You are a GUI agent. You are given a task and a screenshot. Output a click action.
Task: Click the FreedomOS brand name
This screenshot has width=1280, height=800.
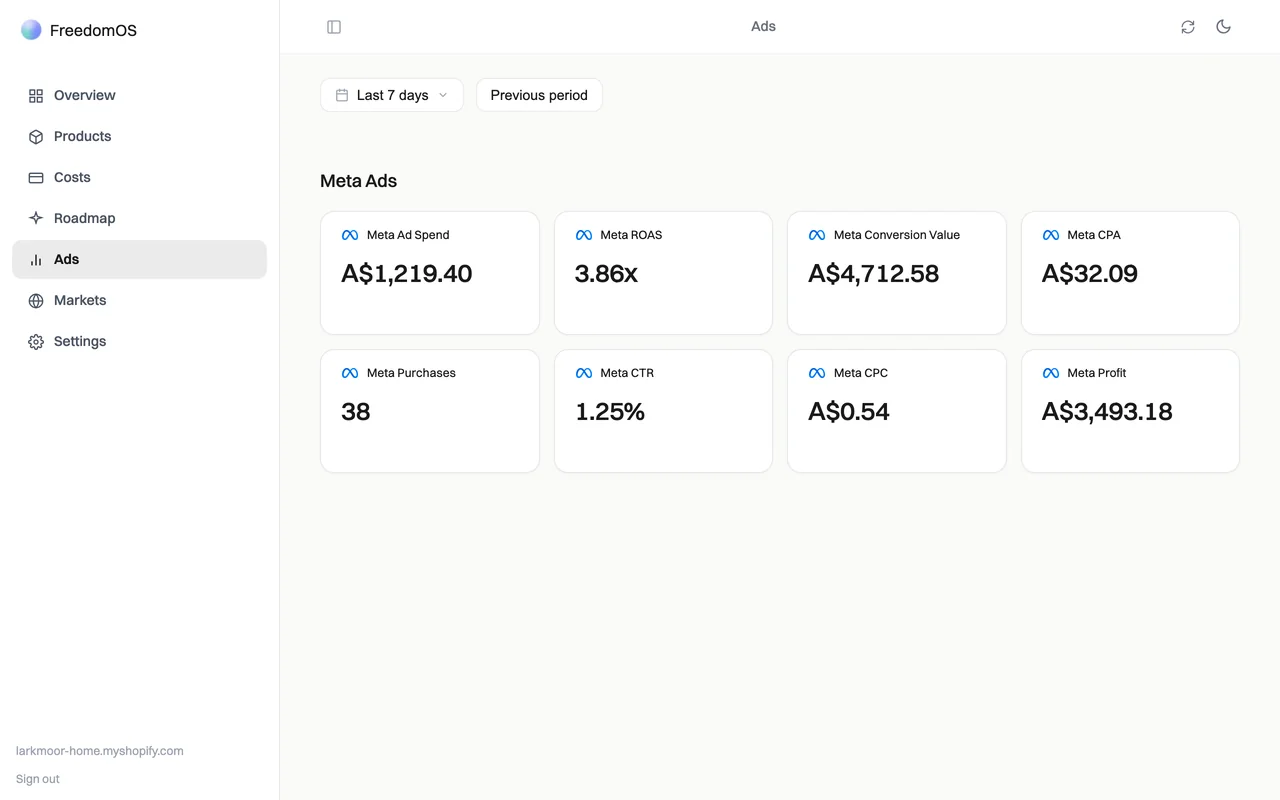coord(93,31)
